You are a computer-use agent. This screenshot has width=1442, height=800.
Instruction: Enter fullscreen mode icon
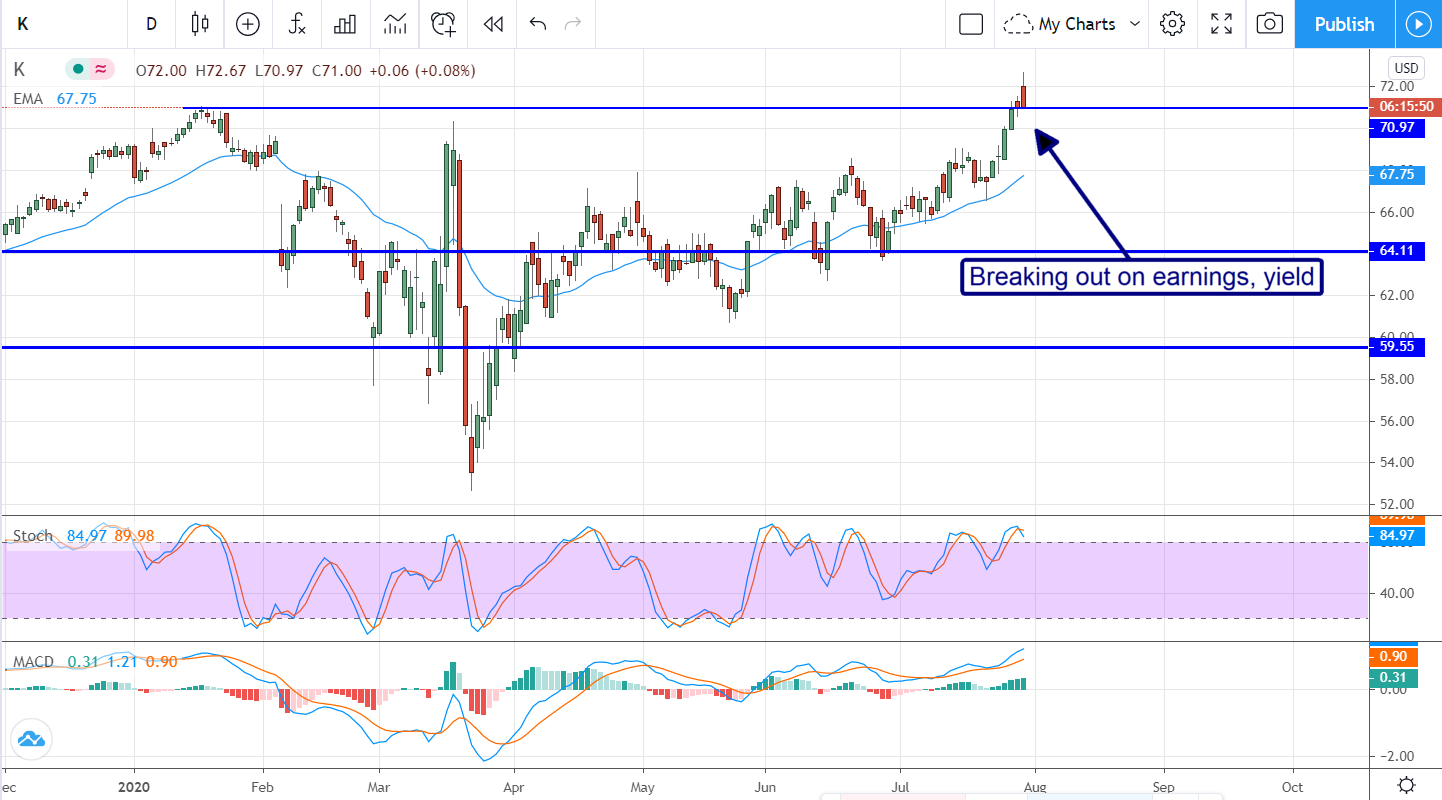click(1221, 24)
